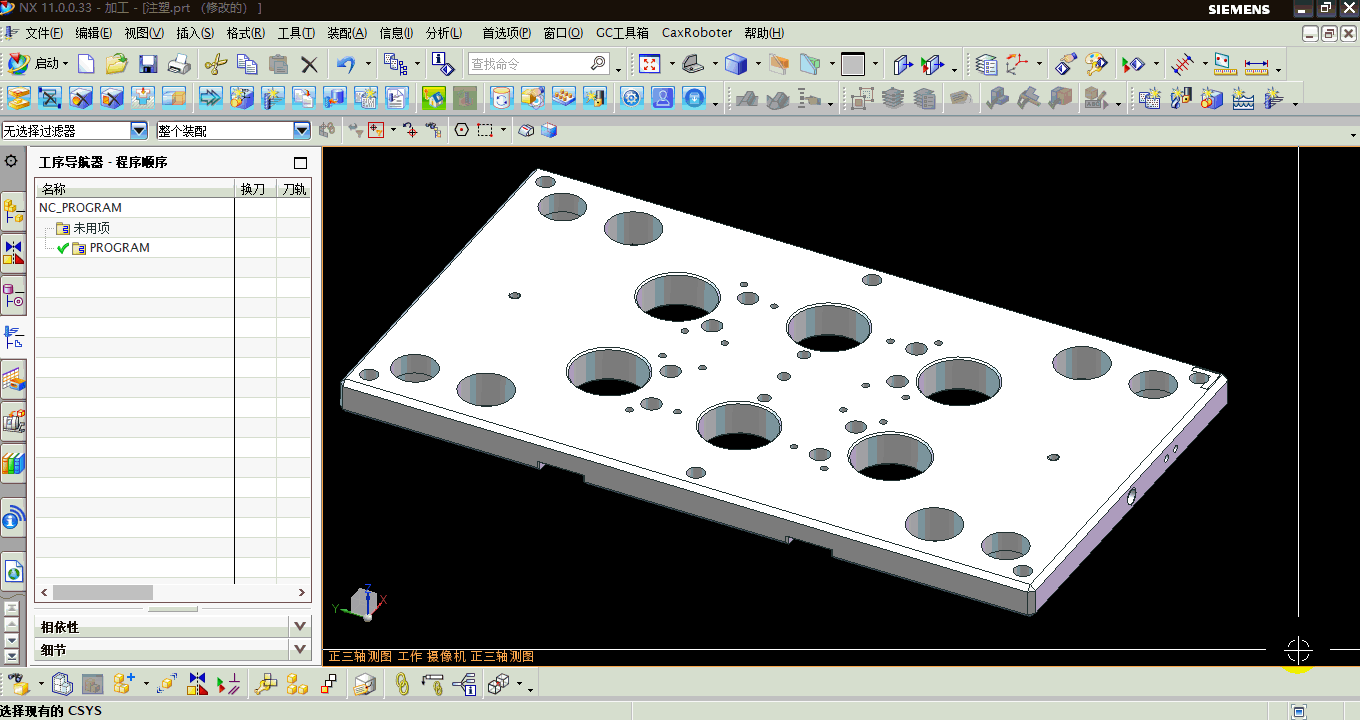The image size is (1360, 720).
Task: Click the Fit view icon
Action: point(650,65)
